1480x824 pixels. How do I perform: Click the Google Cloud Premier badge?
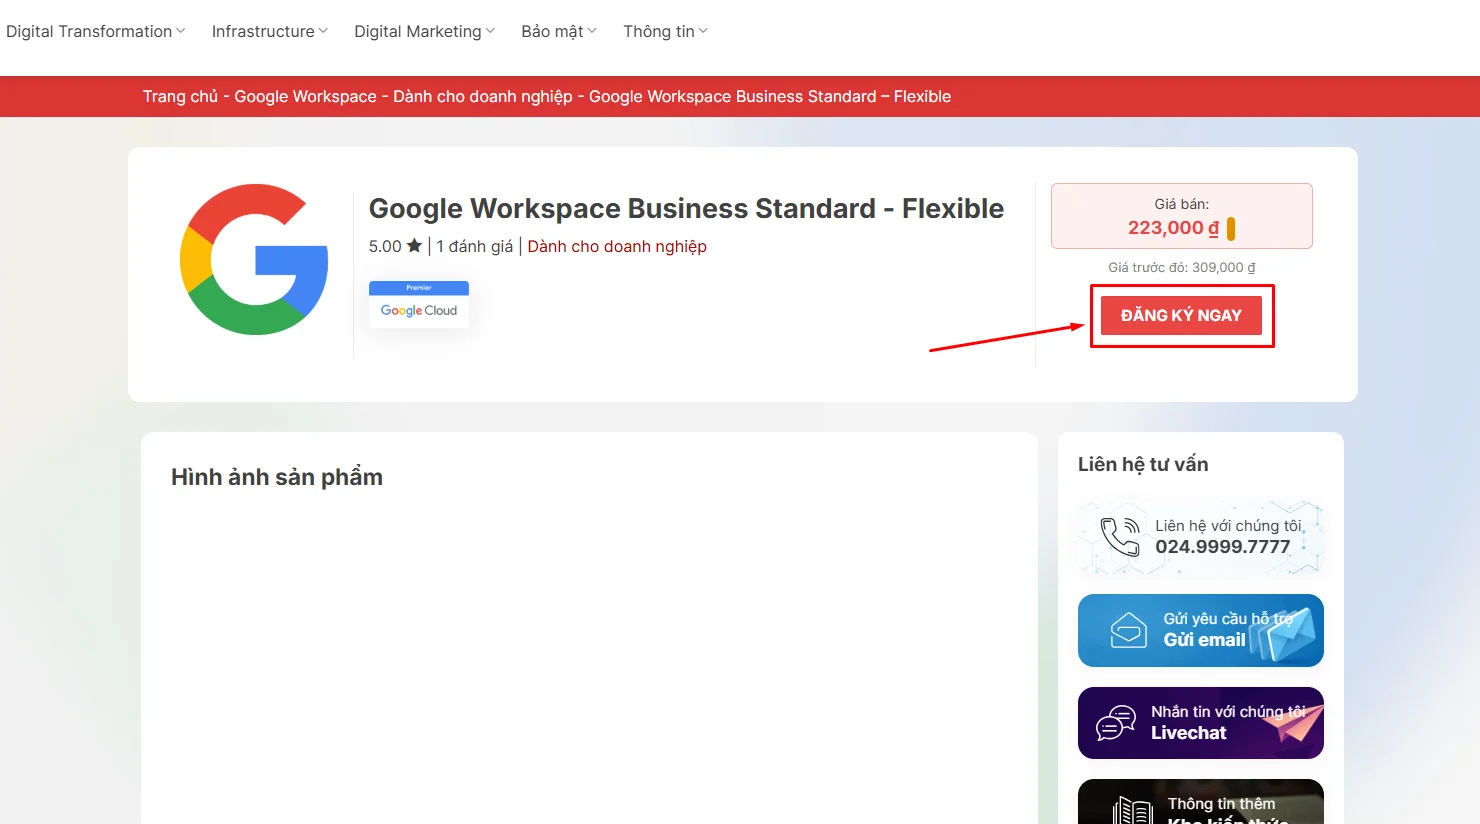tap(419, 303)
